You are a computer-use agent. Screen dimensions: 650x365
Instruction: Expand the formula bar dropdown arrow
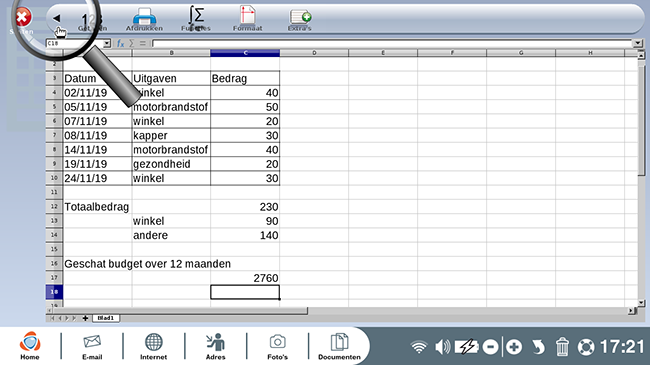click(638, 43)
